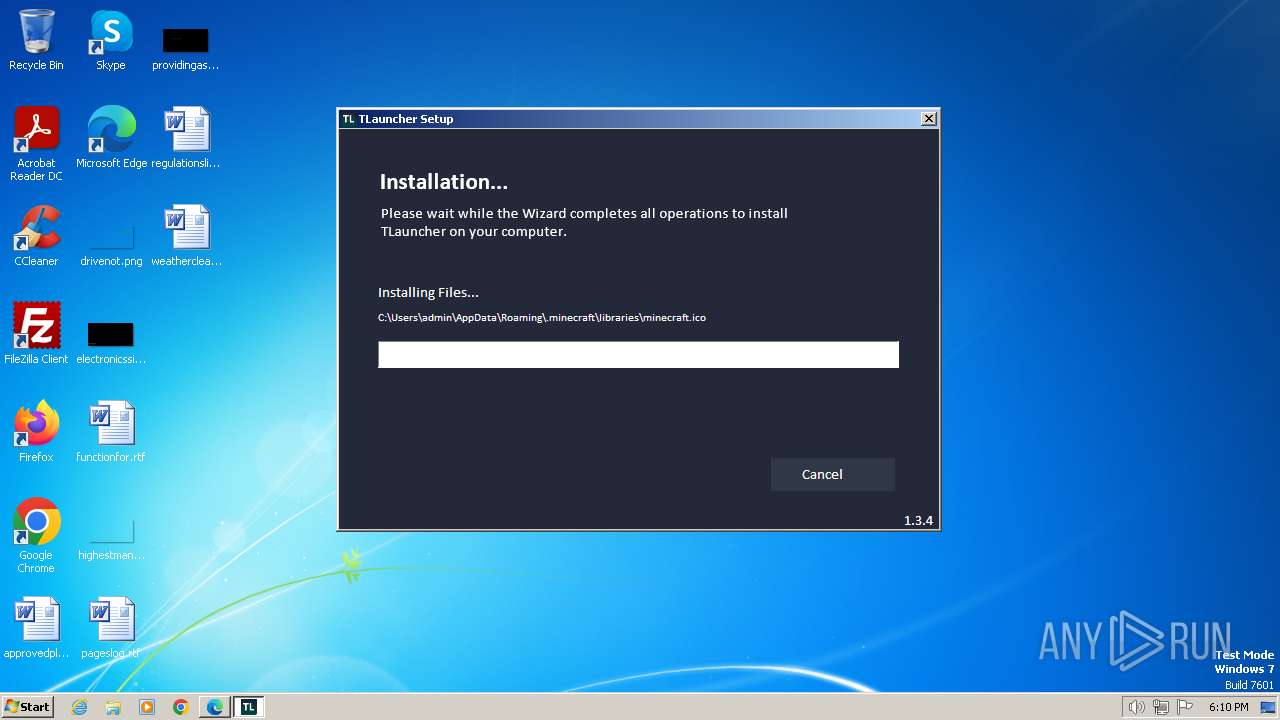The height and width of the screenshot is (720, 1280).
Task: Cancel the TLauncher installation
Action: [x=832, y=474]
